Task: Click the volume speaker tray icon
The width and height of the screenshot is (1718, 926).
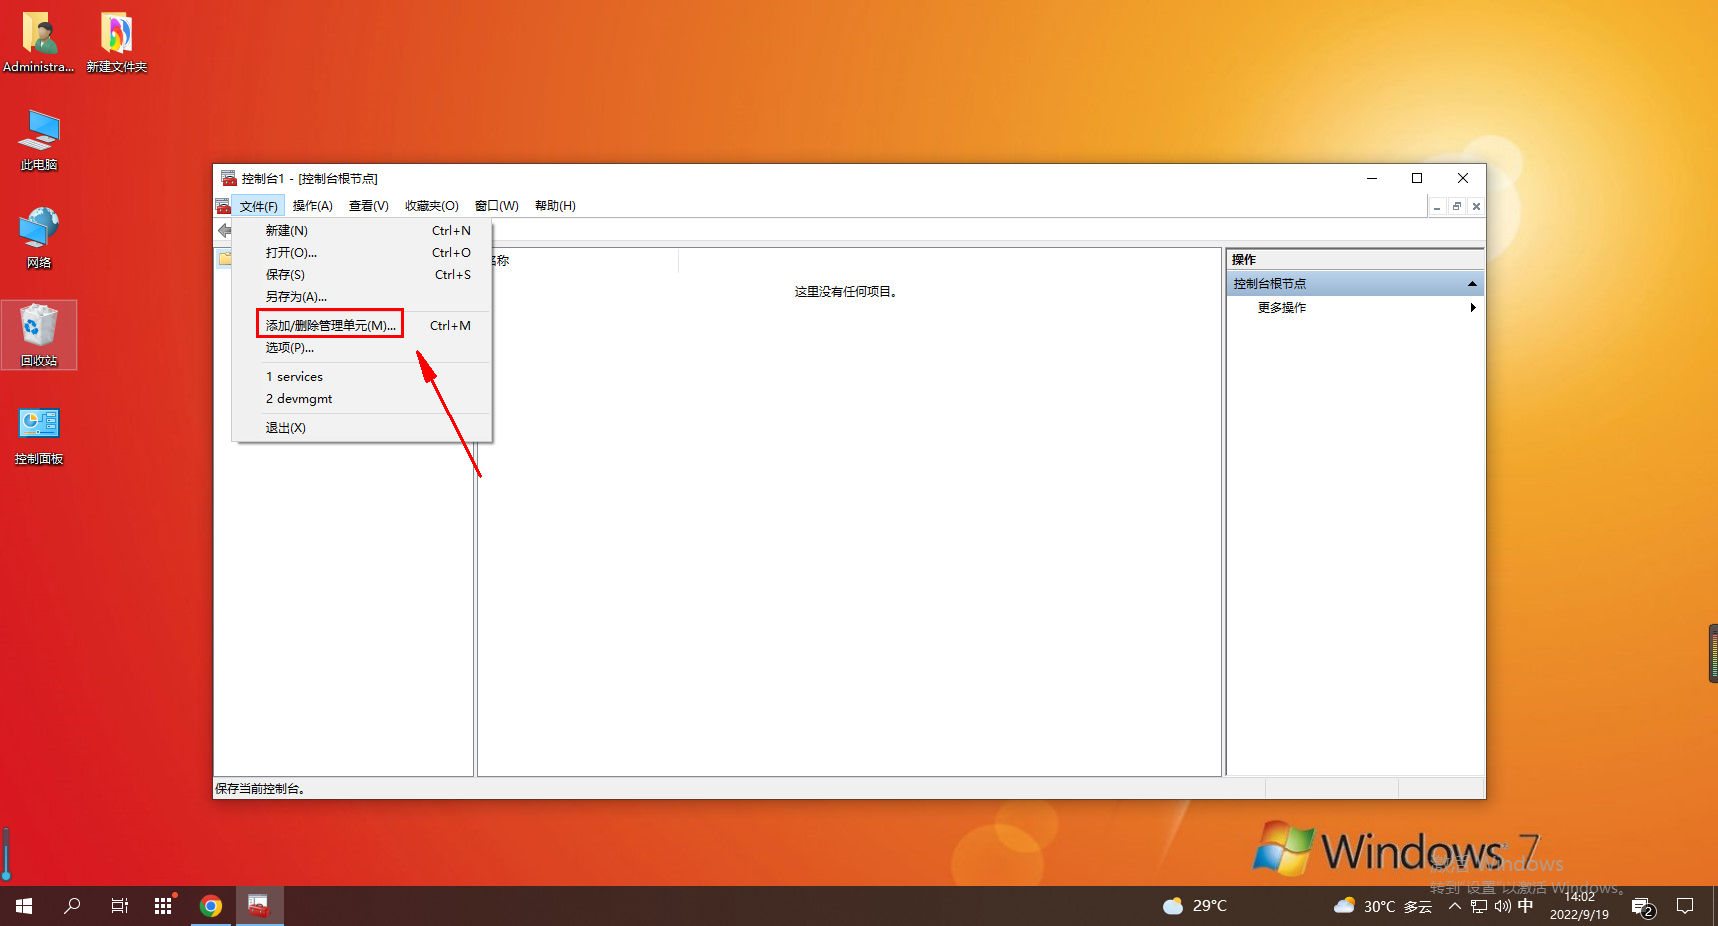Action: [x=1503, y=906]
